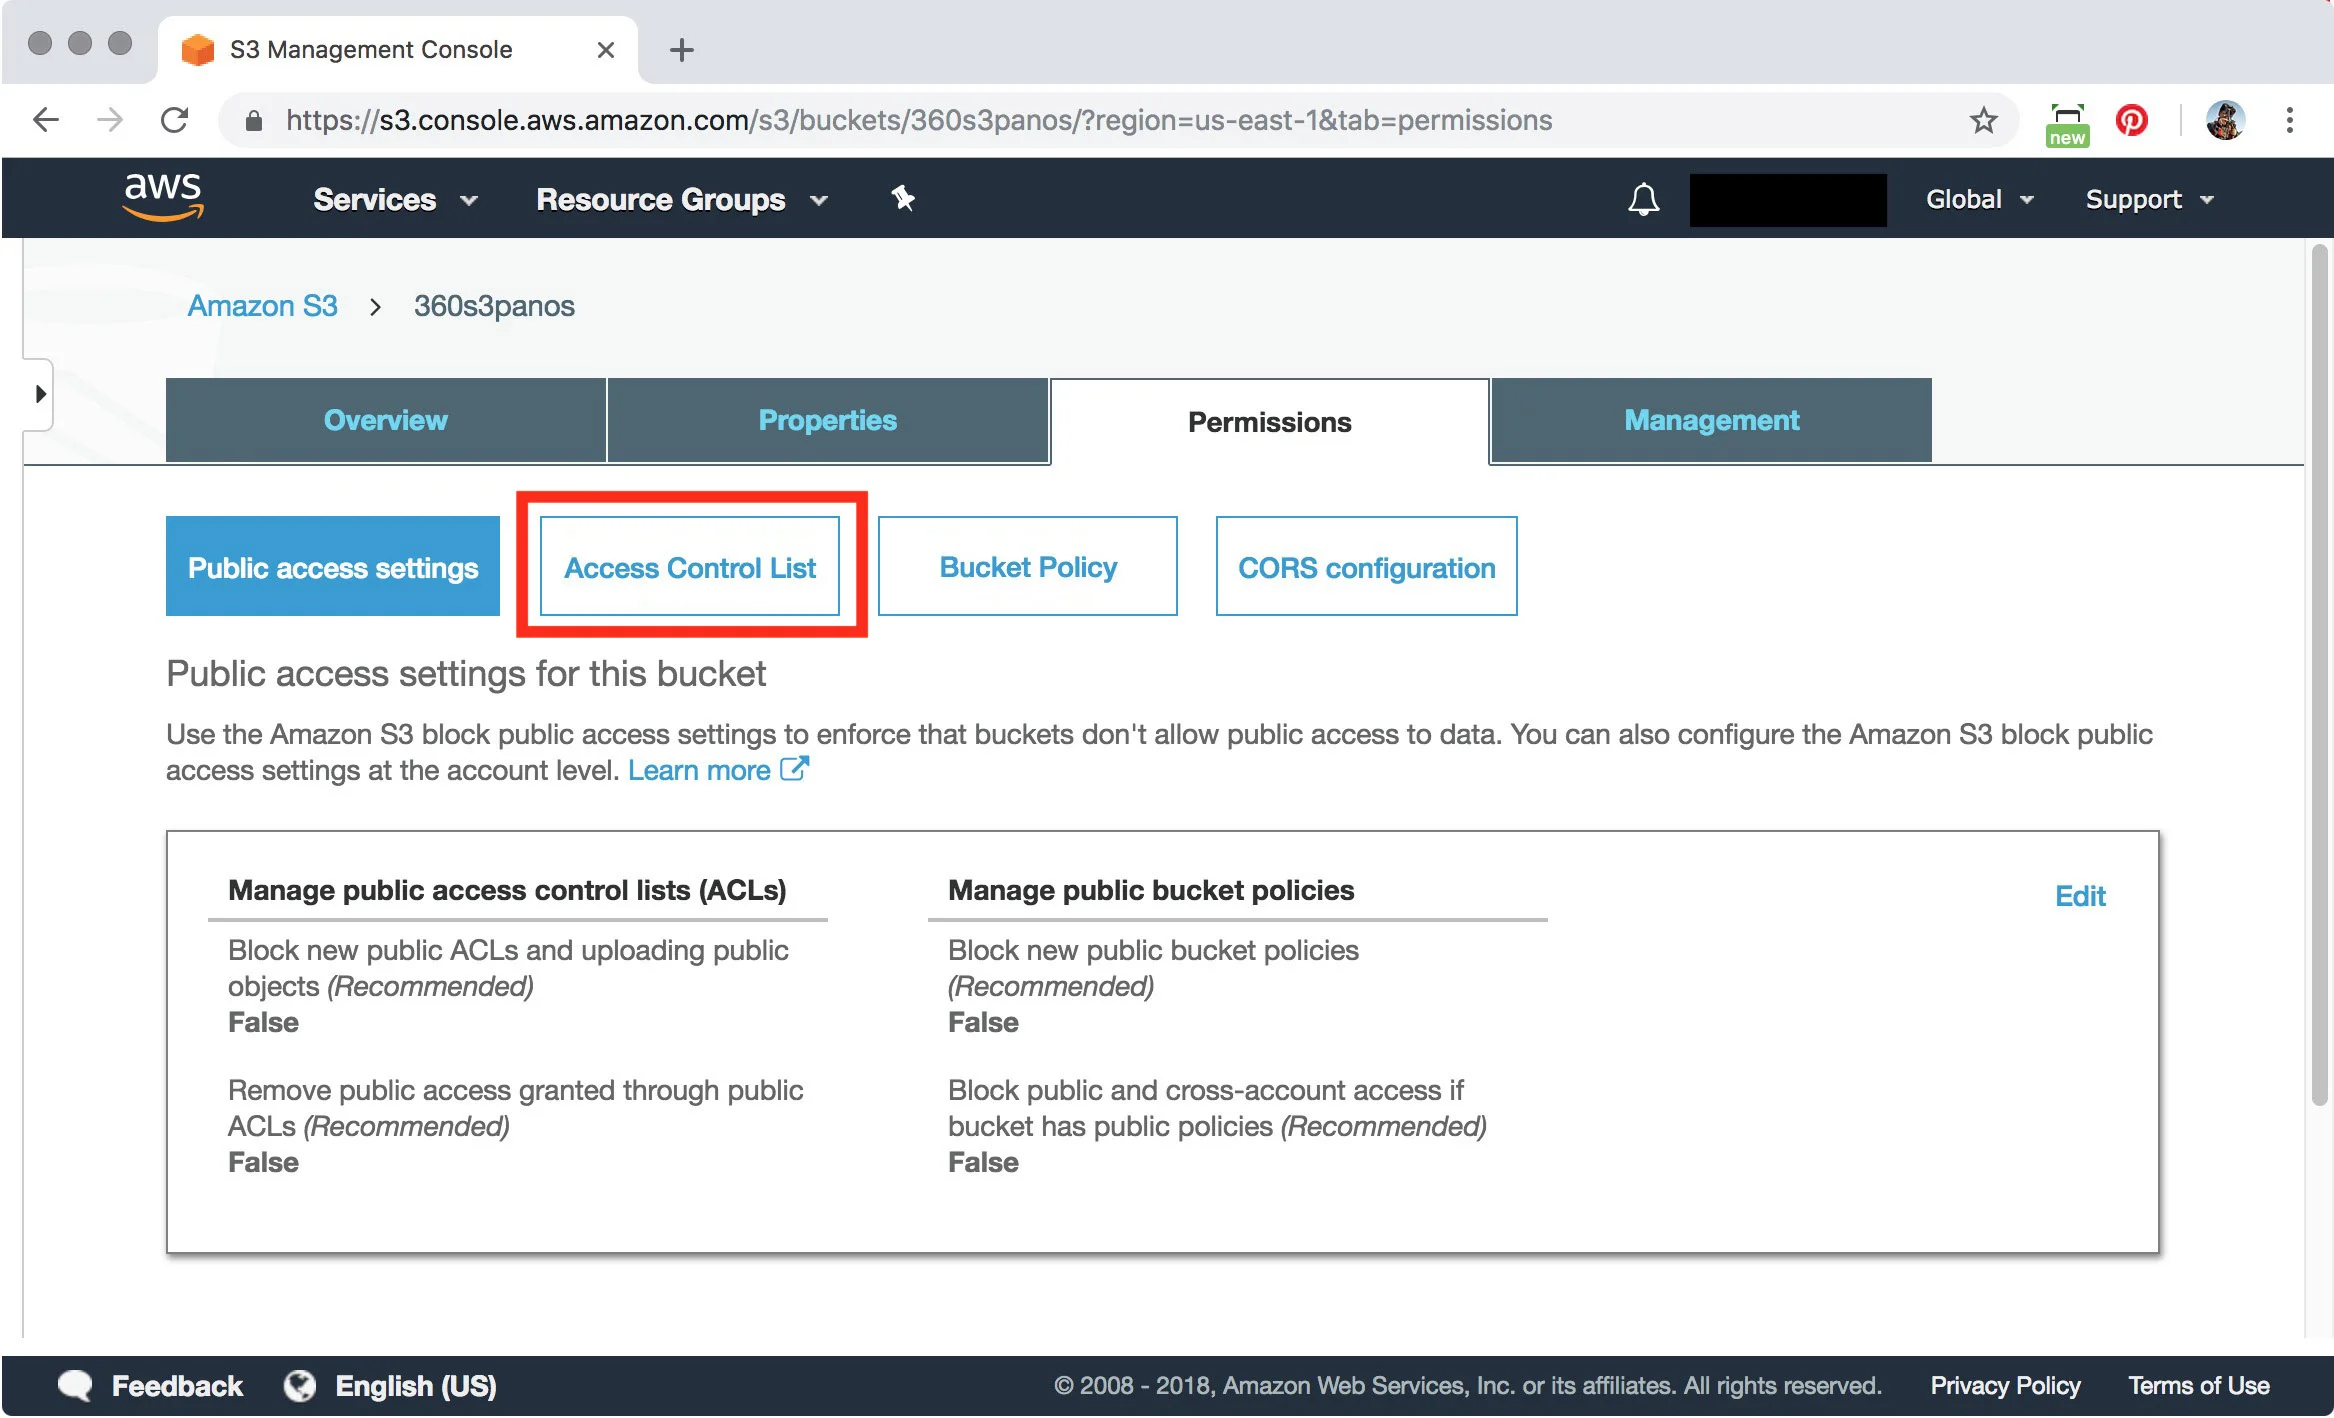Open a new browser tab with plus
The image size is (2334, 1418).
[682, 50]
